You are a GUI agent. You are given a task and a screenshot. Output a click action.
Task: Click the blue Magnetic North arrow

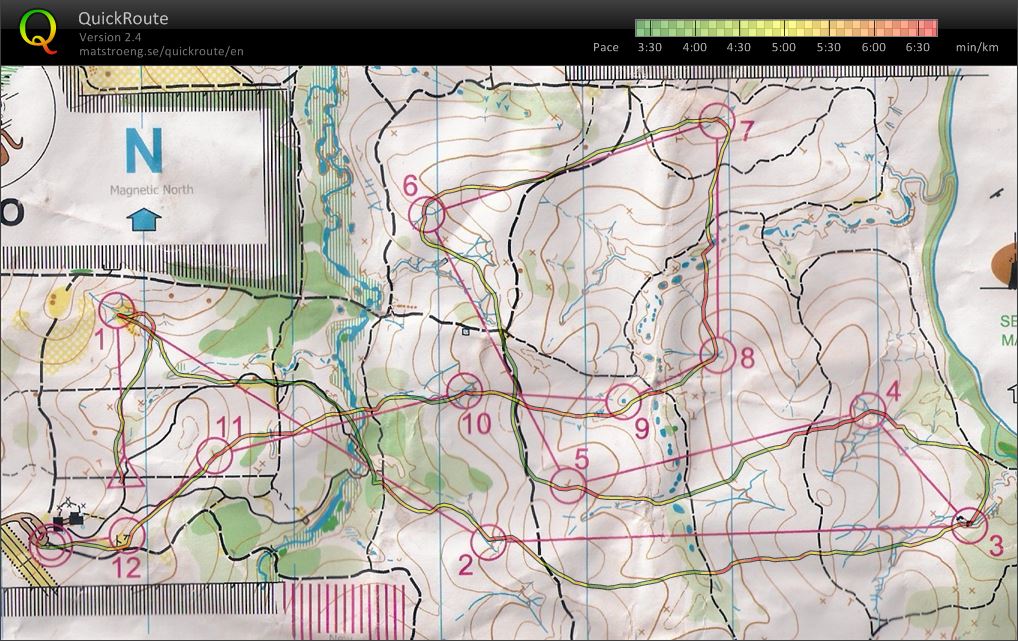[146, 219]
